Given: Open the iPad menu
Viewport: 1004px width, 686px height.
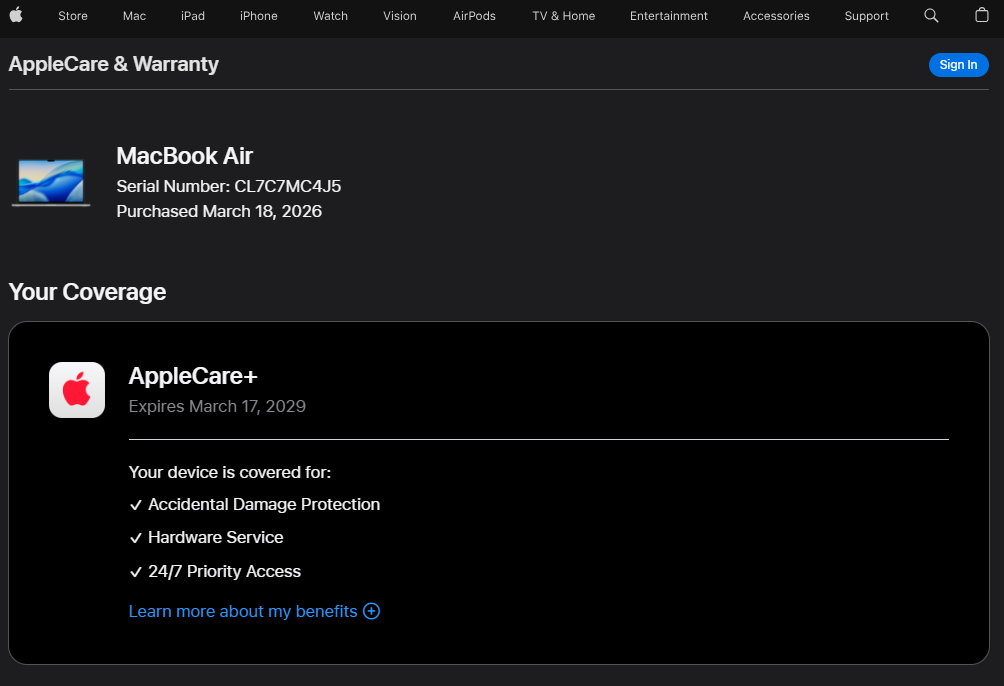Looking at the screenshot, I should (193, 16).
